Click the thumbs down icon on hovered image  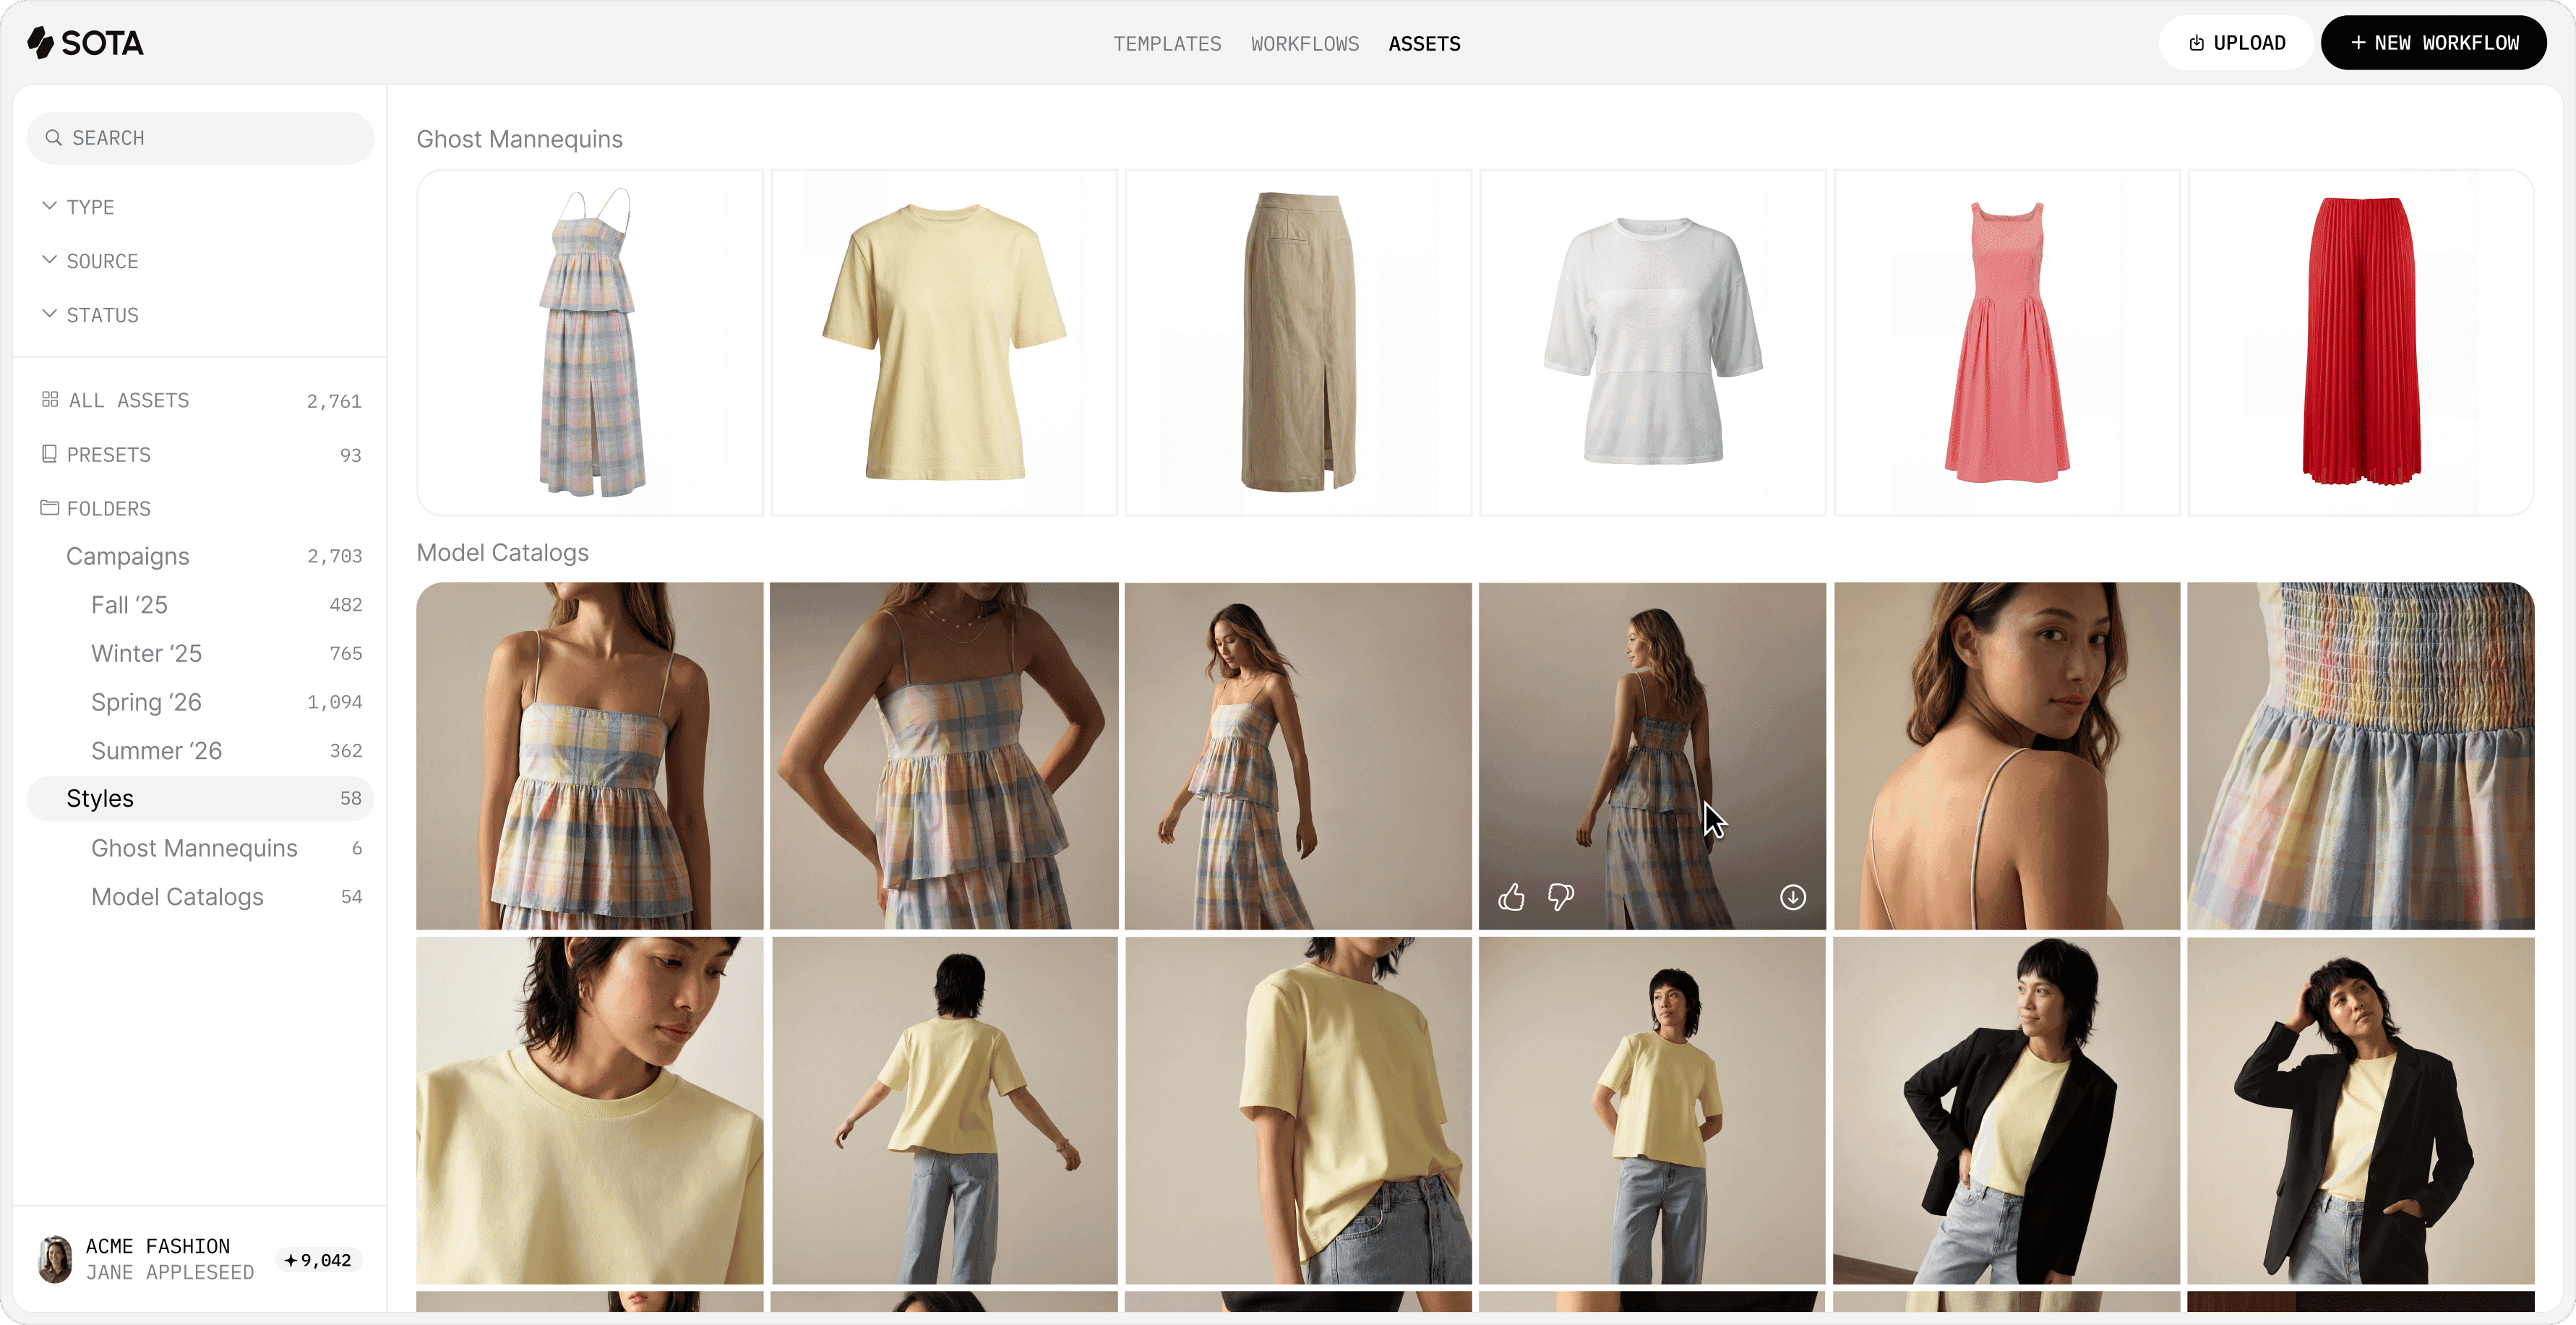point(1560,897)
